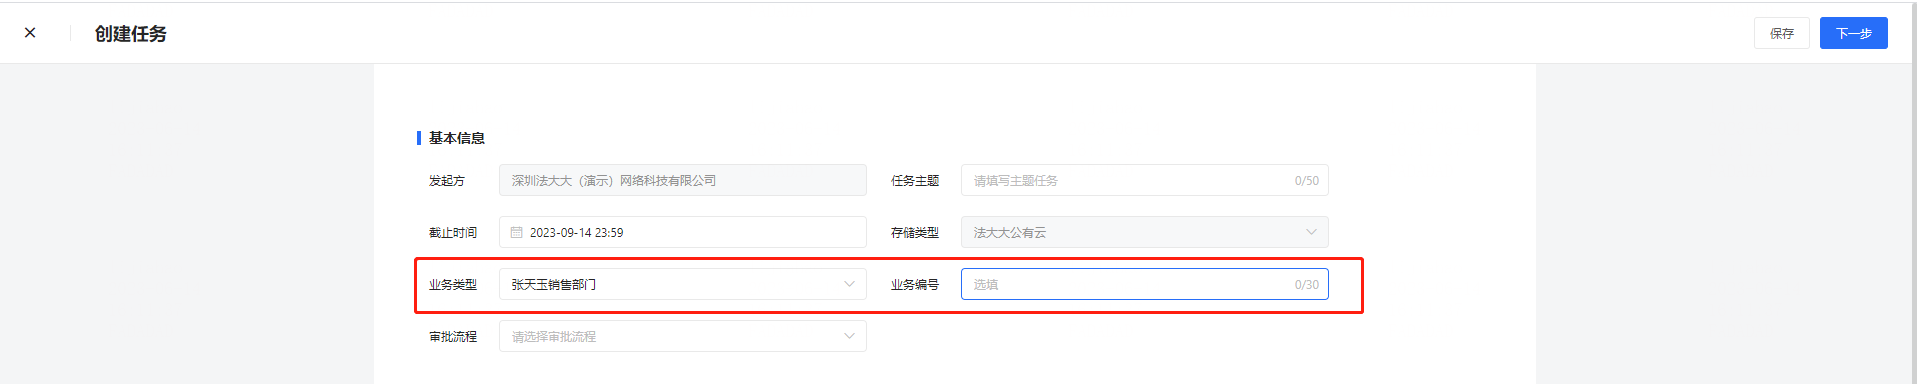The width and height of the screenshot is (1917, 384).
Task: Click the 存储类型 dropdown chevron arrow
Action: (1311, 232)
